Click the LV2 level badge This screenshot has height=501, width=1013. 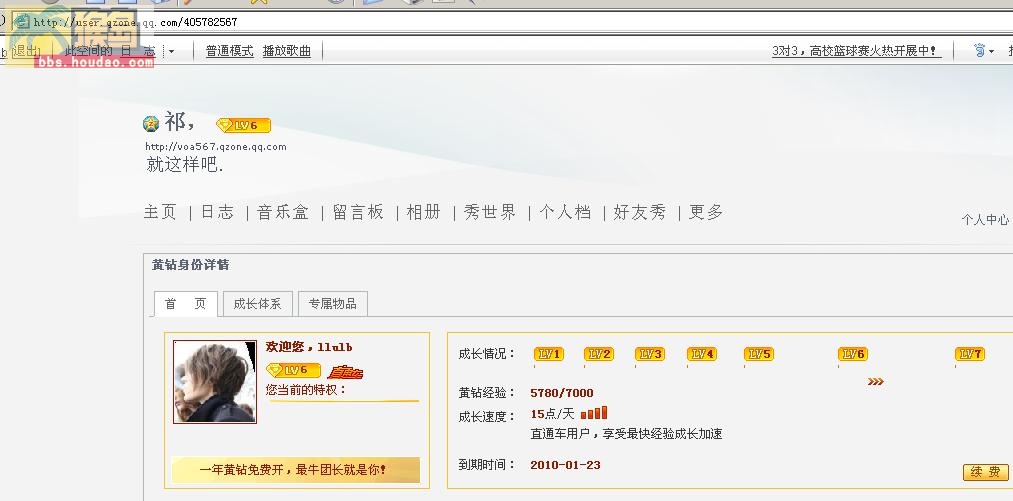599,354
